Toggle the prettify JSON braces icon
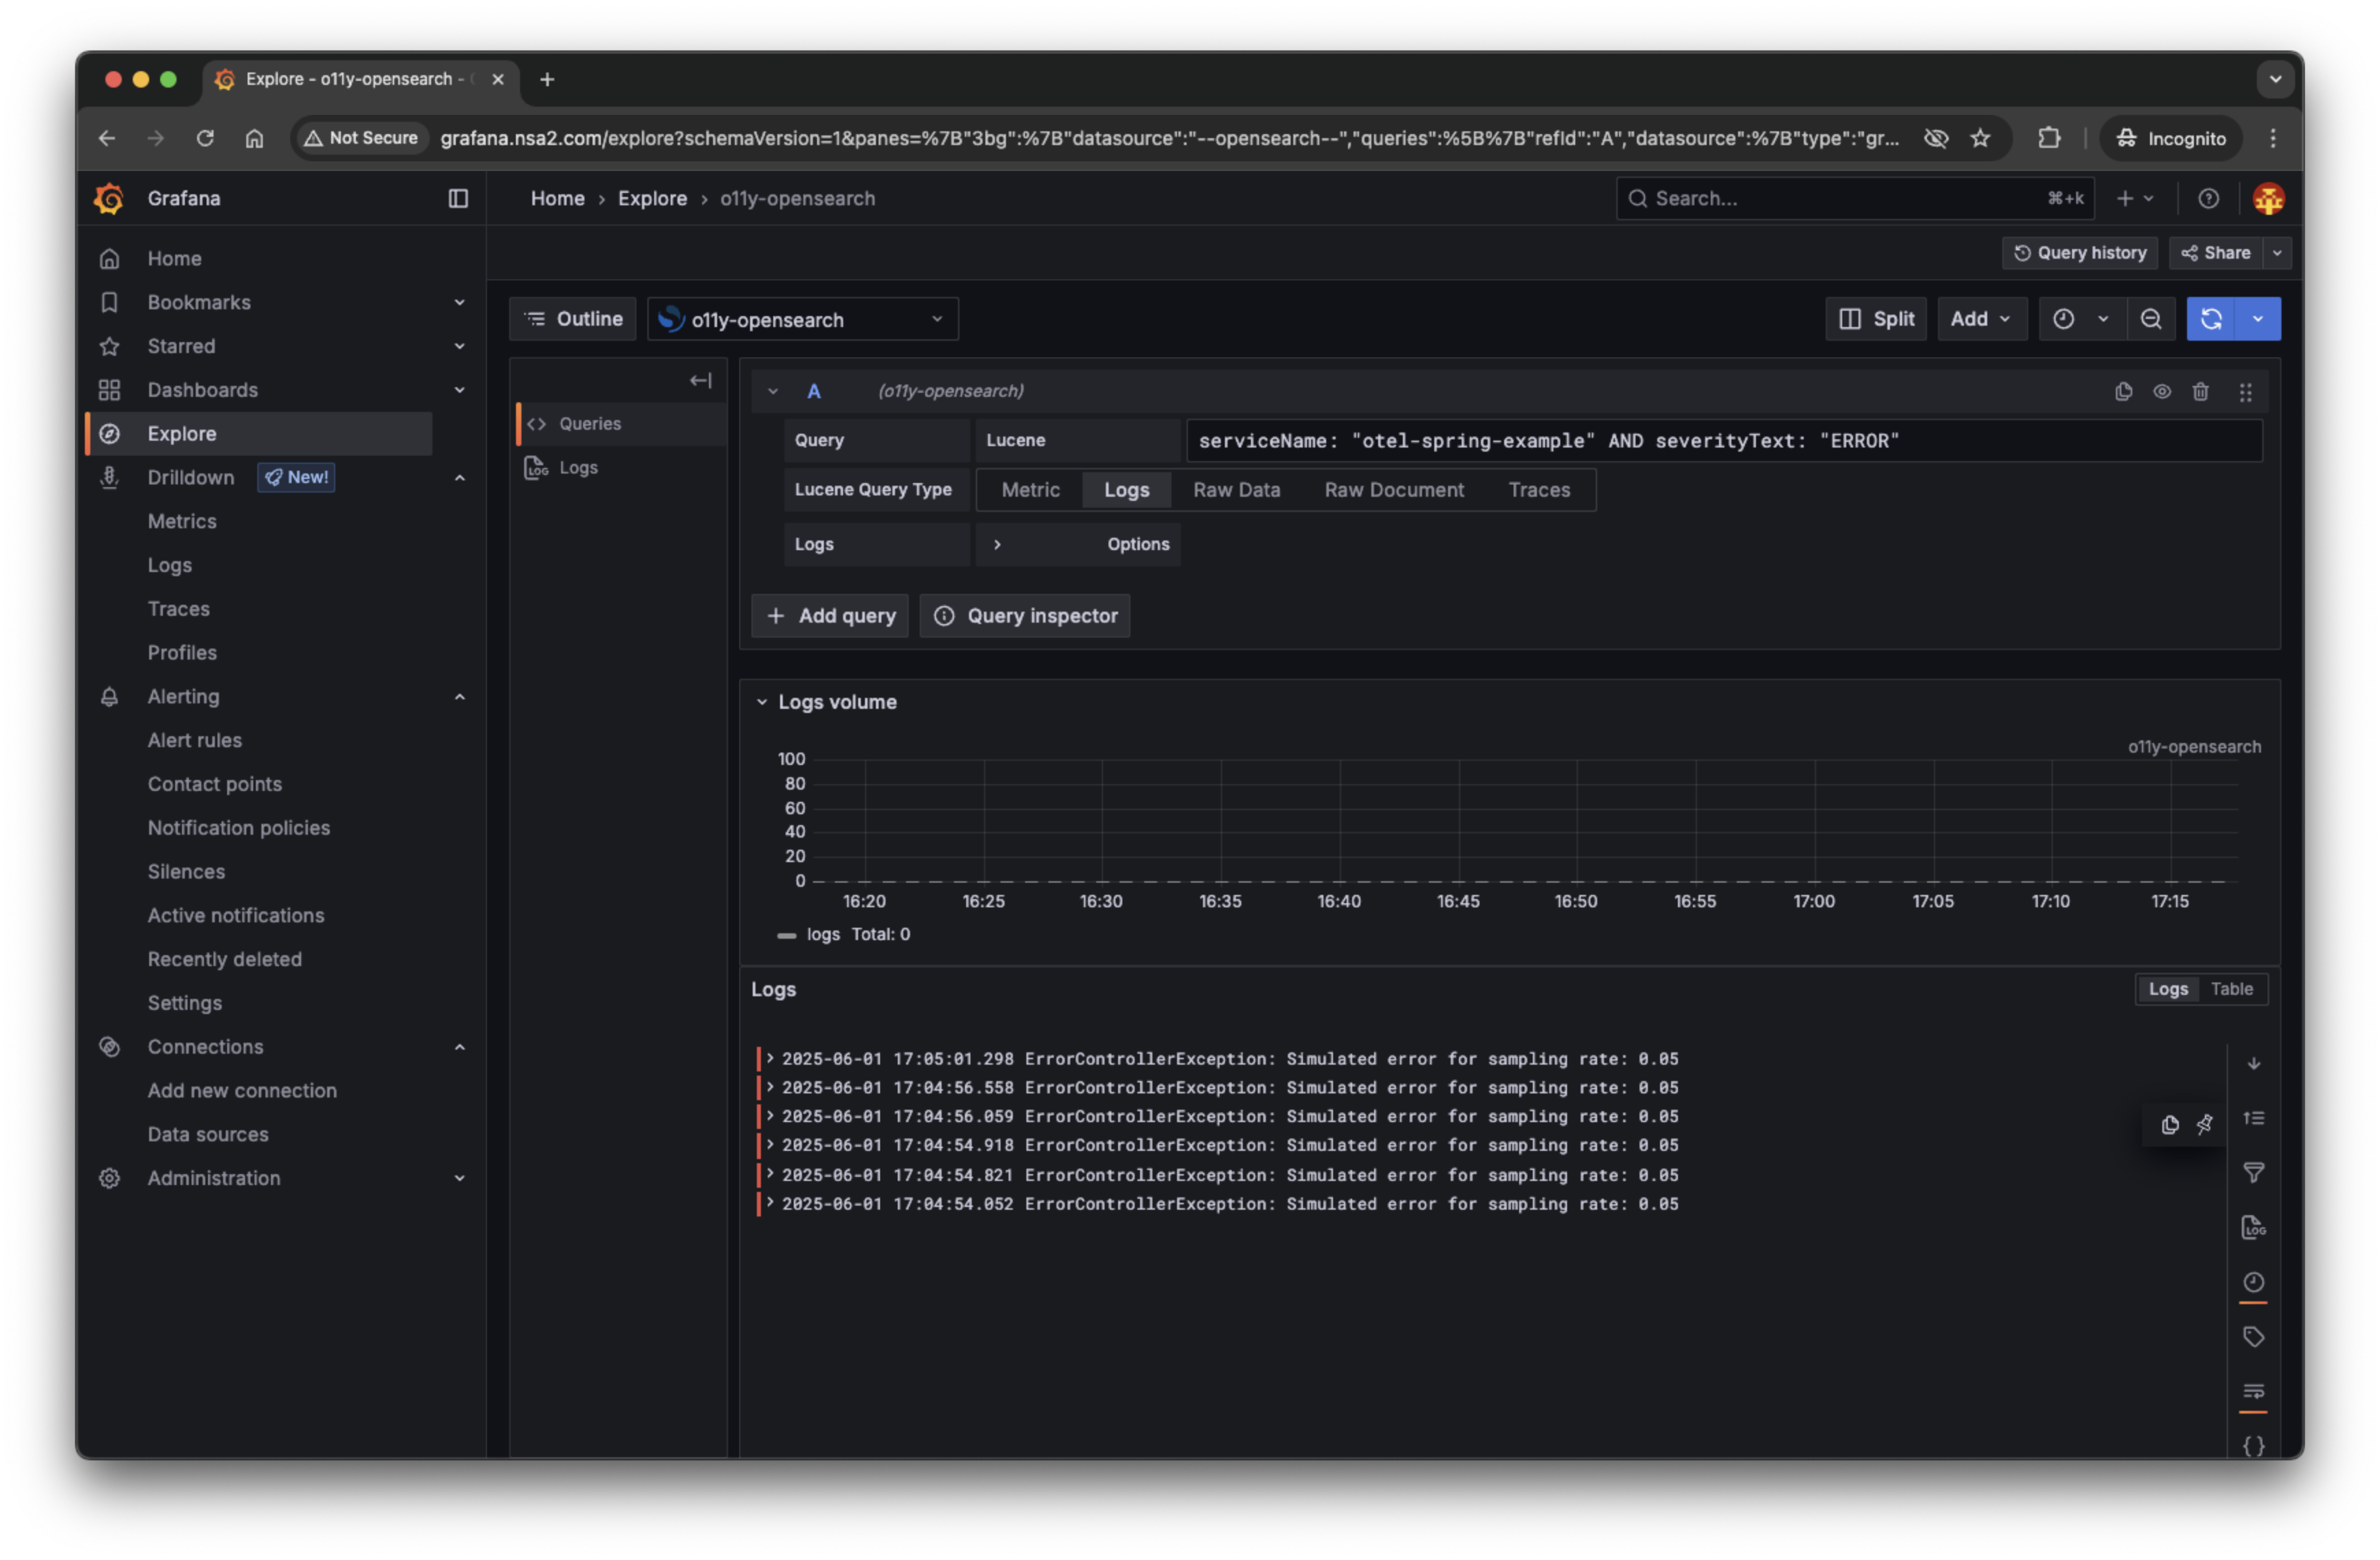 pos(2253,1446)
